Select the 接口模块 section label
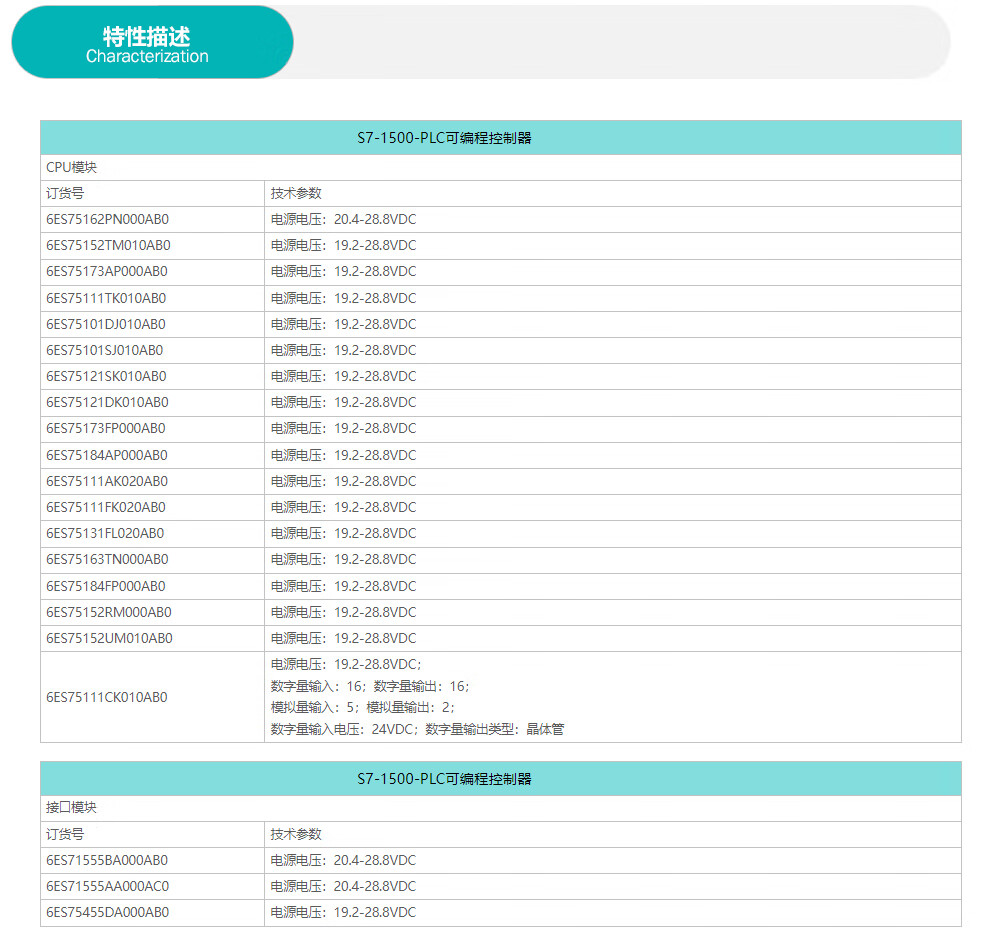 click(71, 808)
